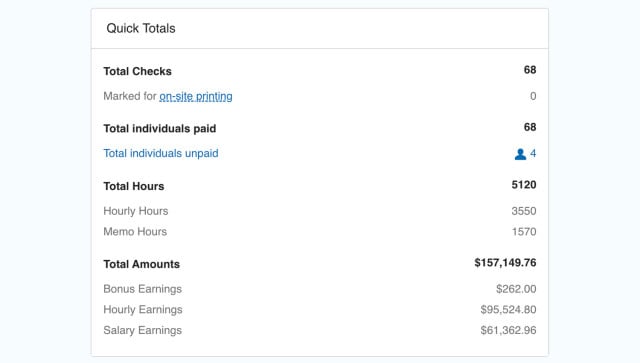Click the Memo Hours label
The image size is (640, 363).
point(135,232)
